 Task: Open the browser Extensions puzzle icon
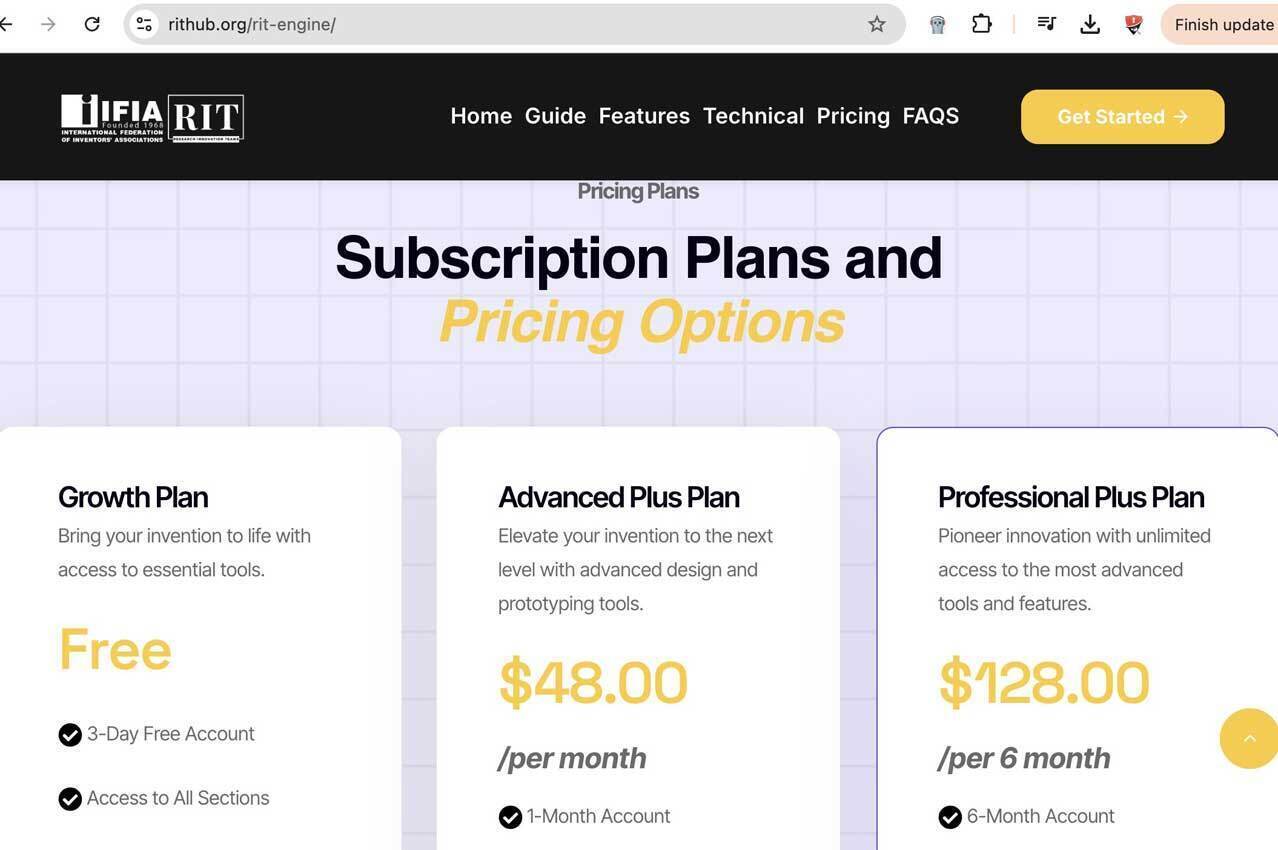[982, 24]
